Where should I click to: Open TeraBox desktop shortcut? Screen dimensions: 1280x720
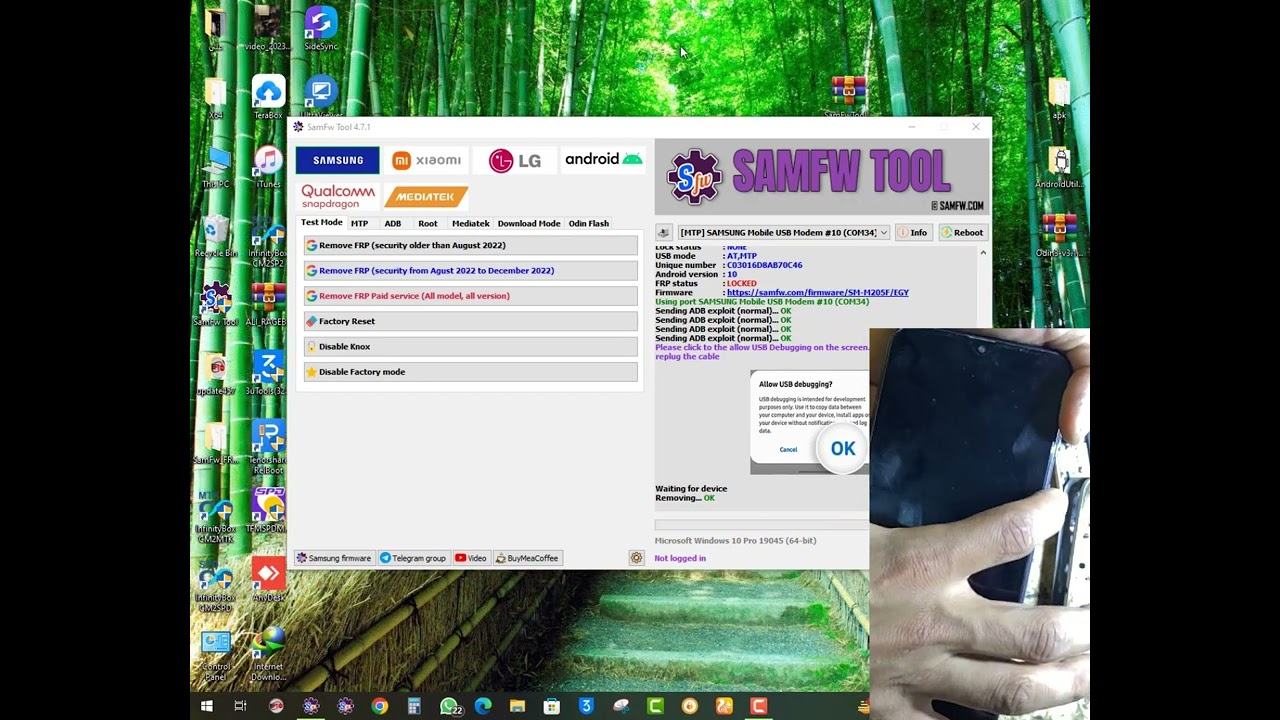[x=268, y=97]
